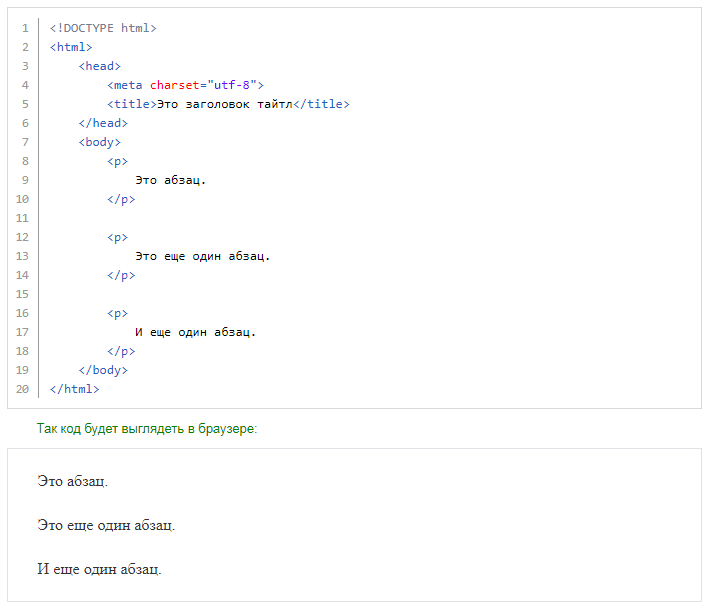Click line number 11 in the gutter
This screenshot has width=718, height=610.
pyautogui.click(x=23, y=218)
